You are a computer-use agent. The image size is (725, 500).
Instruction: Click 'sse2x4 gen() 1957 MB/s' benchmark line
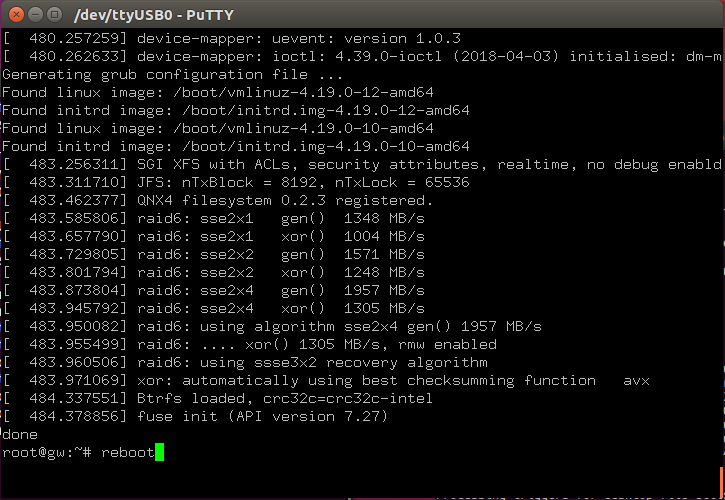tap(214, 291)
